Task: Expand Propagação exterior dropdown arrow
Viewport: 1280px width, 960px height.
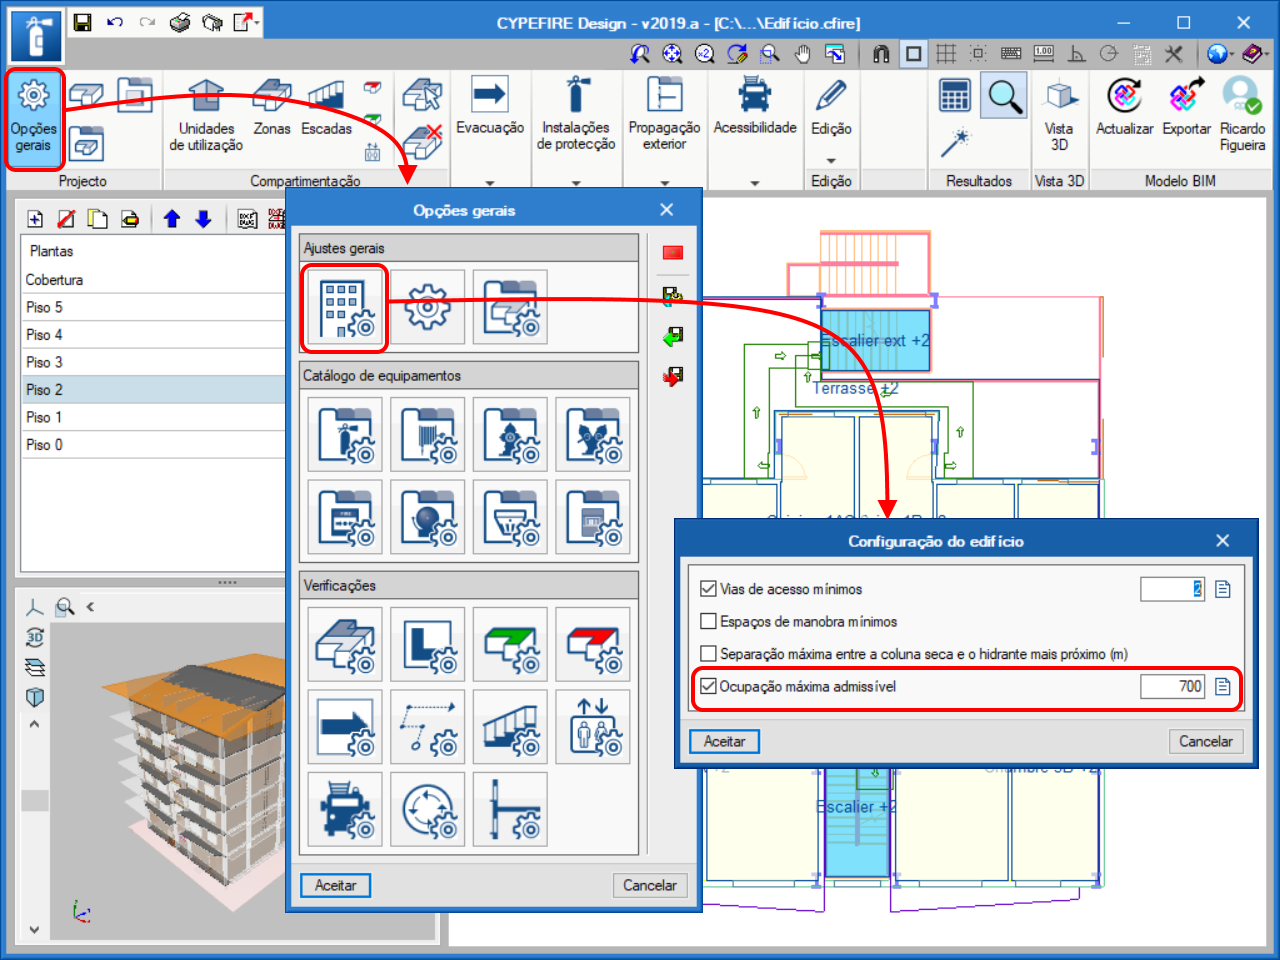Action: (x=664, y=182)
